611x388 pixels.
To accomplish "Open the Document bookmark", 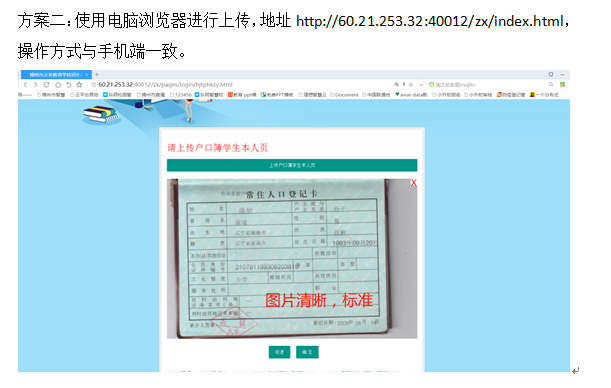I will point(344,95).
